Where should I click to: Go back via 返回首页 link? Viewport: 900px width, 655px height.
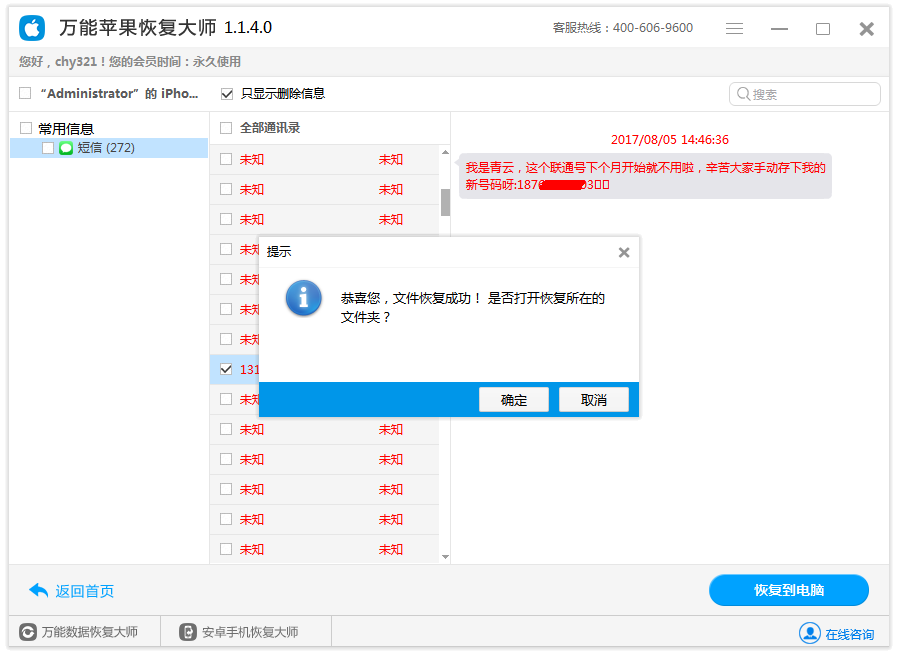coord(84,591)
